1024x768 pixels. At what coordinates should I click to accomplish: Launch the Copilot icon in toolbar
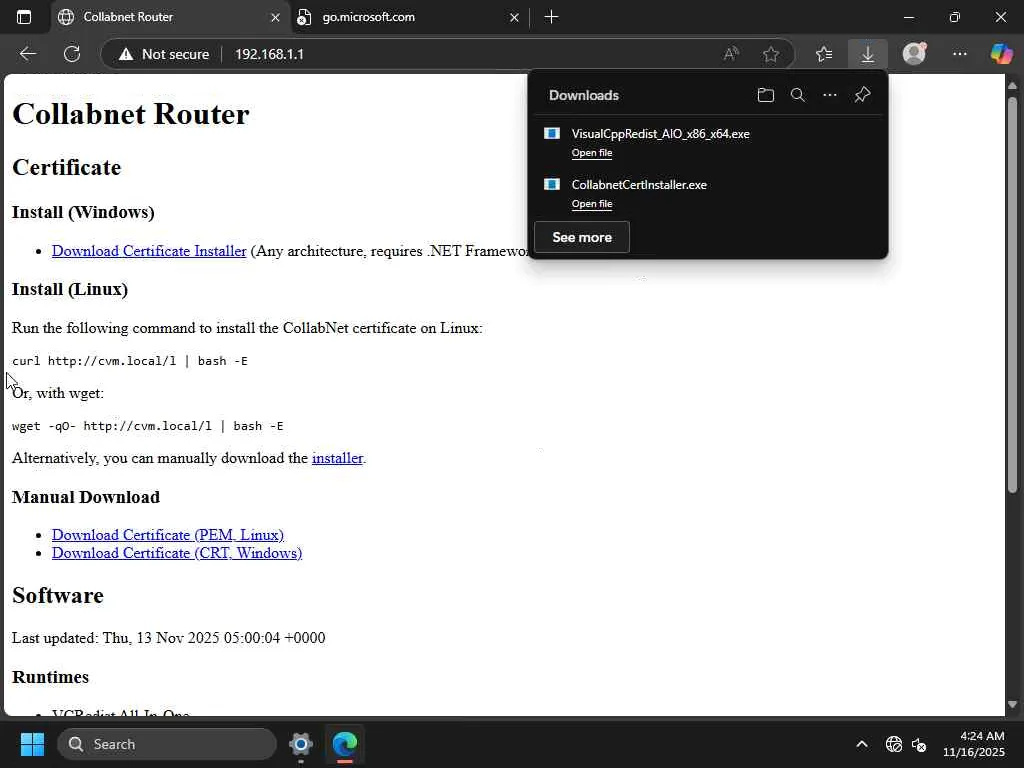tap(1001, 54)
